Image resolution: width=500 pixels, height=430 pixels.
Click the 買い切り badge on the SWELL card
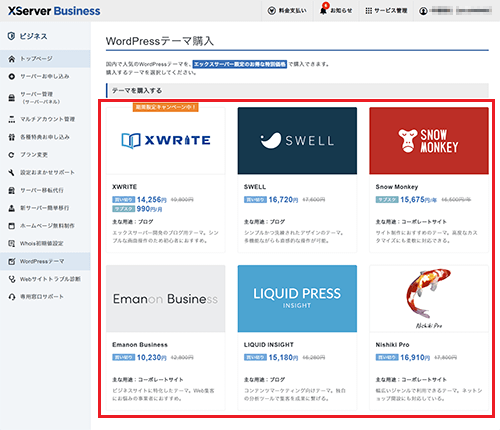(x=255, y=200)
